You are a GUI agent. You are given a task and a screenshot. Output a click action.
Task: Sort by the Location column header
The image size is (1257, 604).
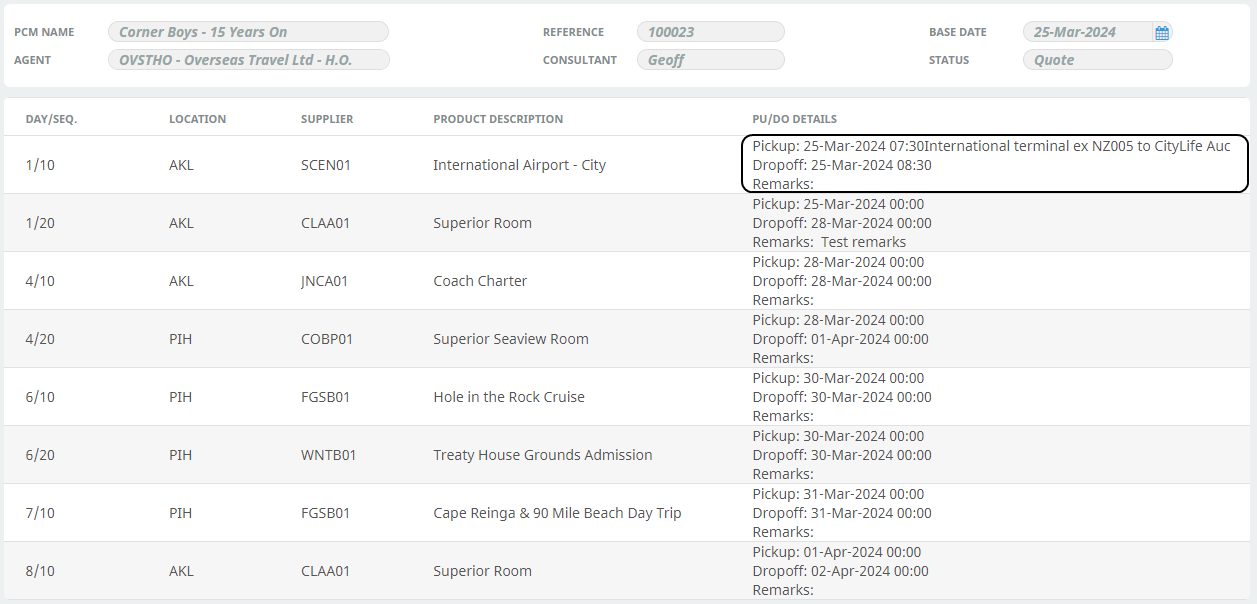coord(197,119)
